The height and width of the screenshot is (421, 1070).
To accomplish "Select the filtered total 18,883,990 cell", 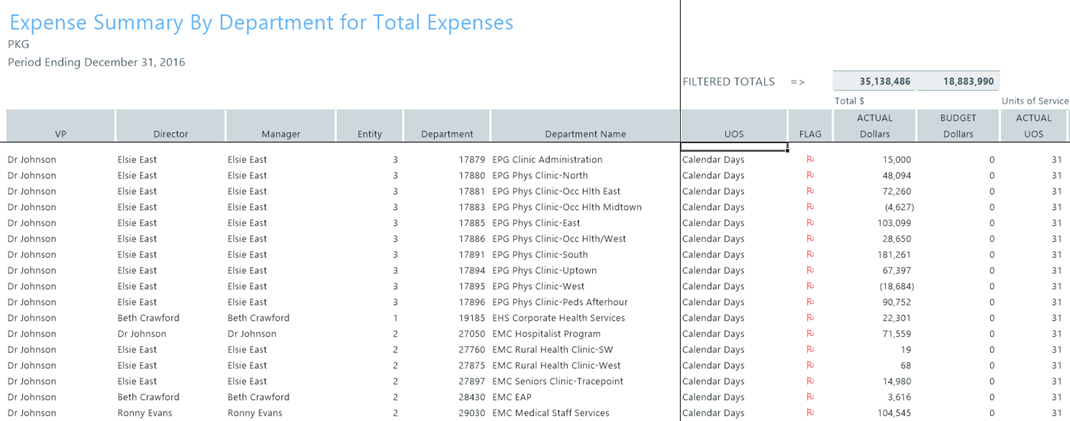I will [x=958, y=82].
